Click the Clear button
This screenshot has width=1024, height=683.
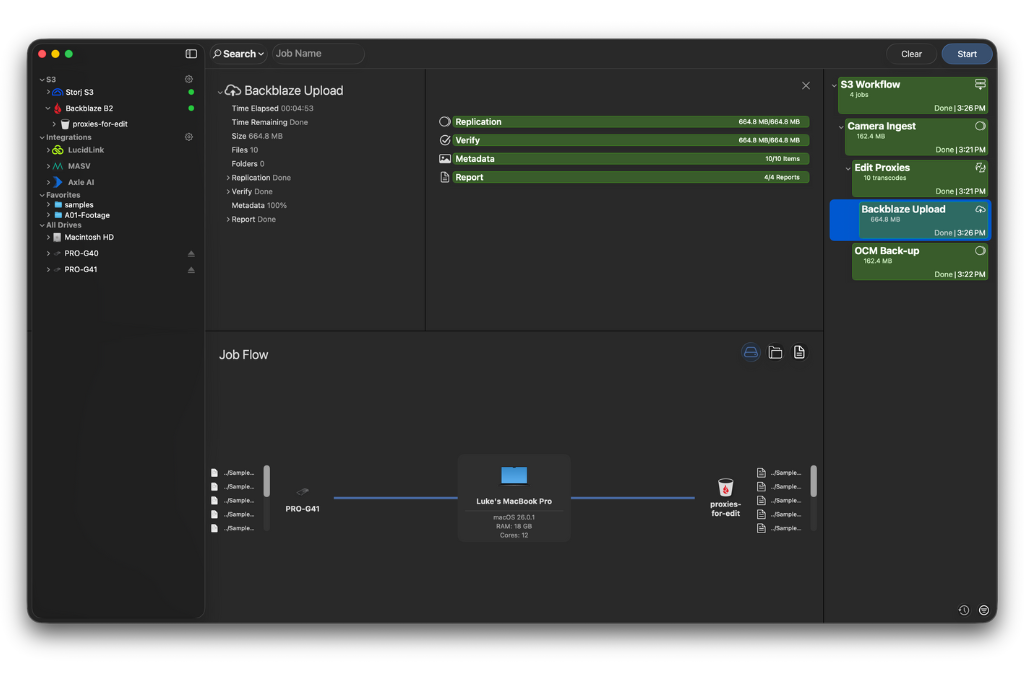[x=910, y=53]
